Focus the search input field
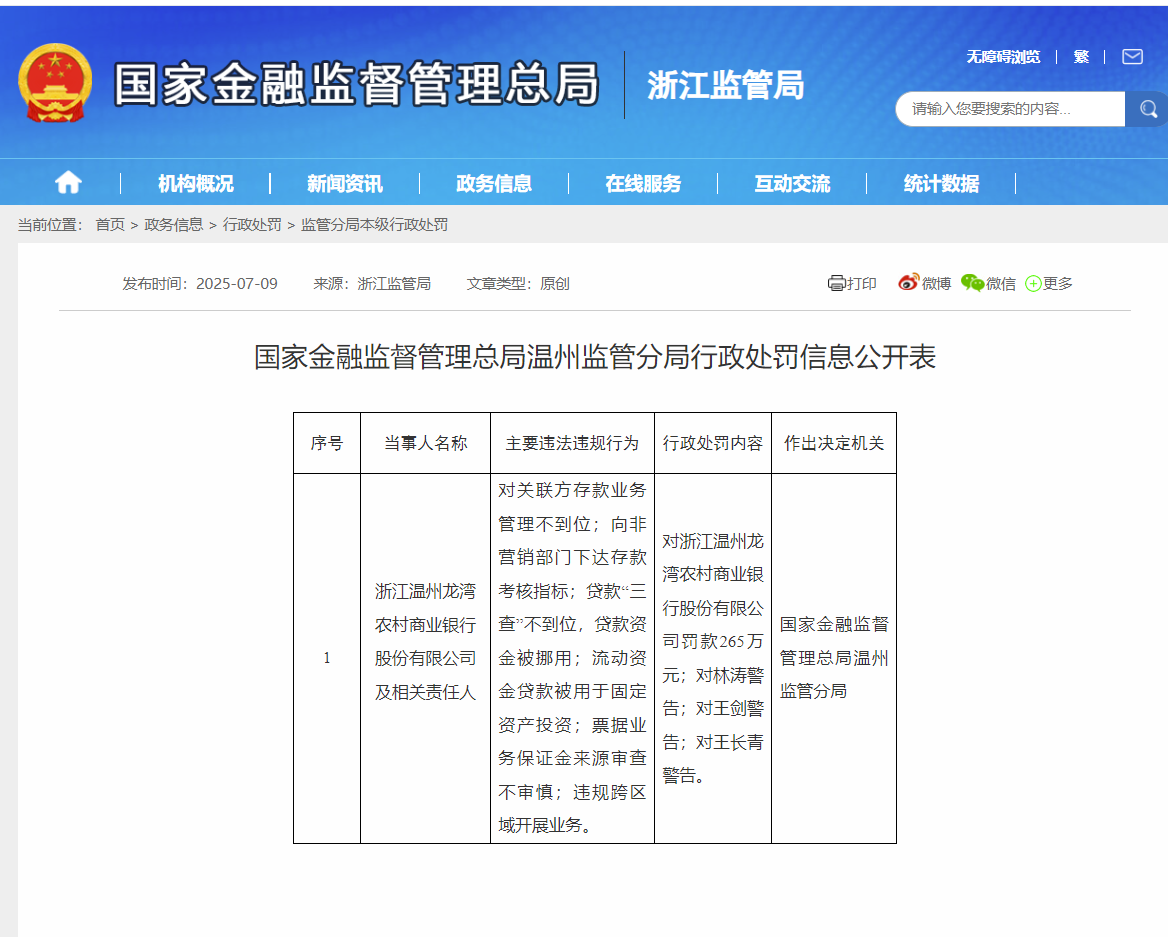 click(1010, 109)
